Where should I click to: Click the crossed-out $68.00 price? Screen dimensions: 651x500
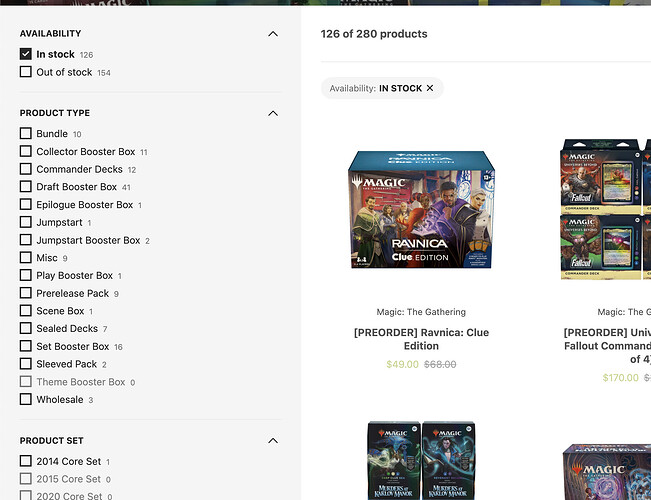[440, 364]
